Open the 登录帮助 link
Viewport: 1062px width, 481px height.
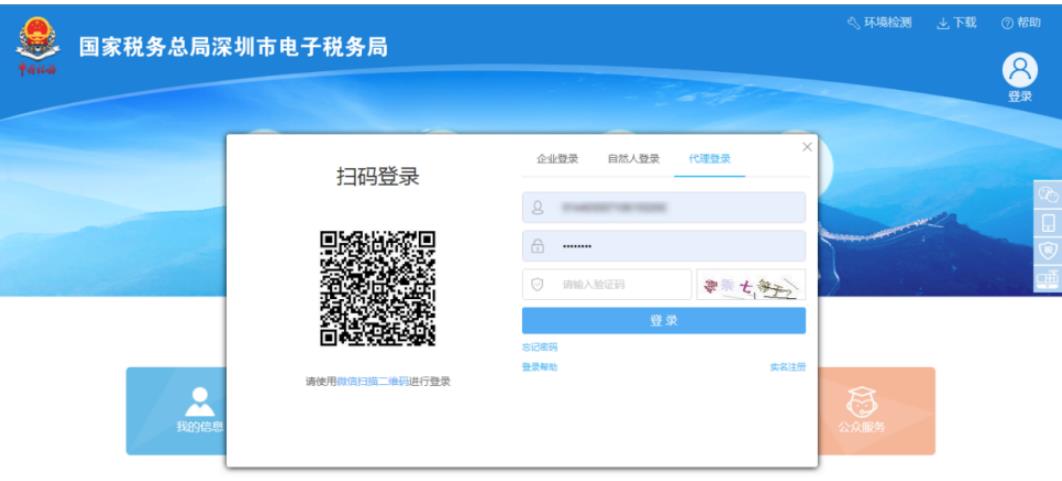click(x=539, y=367)
